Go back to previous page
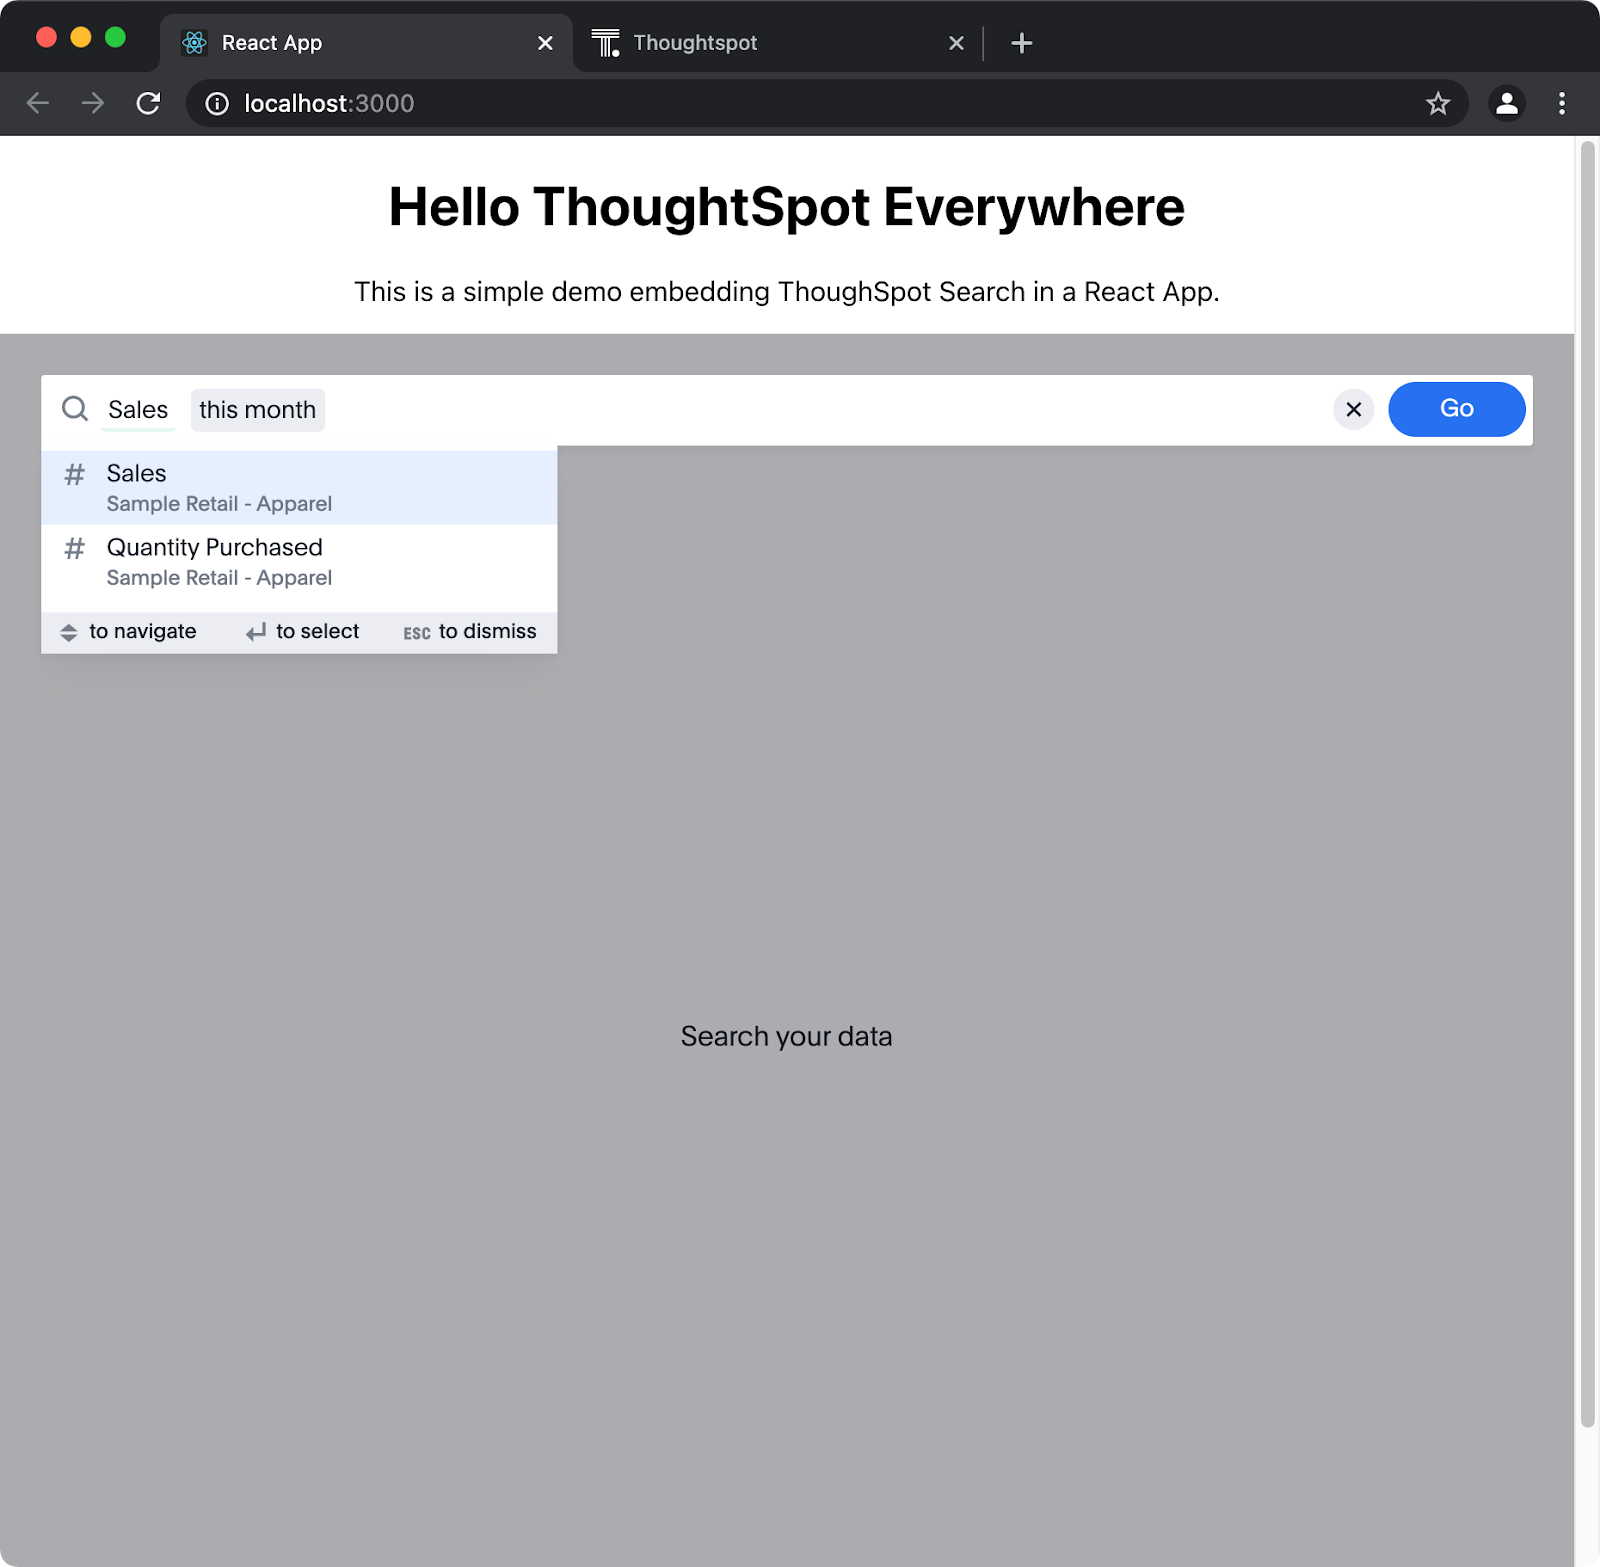The width and height of the screenshot is (1600, 1567). point(38,103)
